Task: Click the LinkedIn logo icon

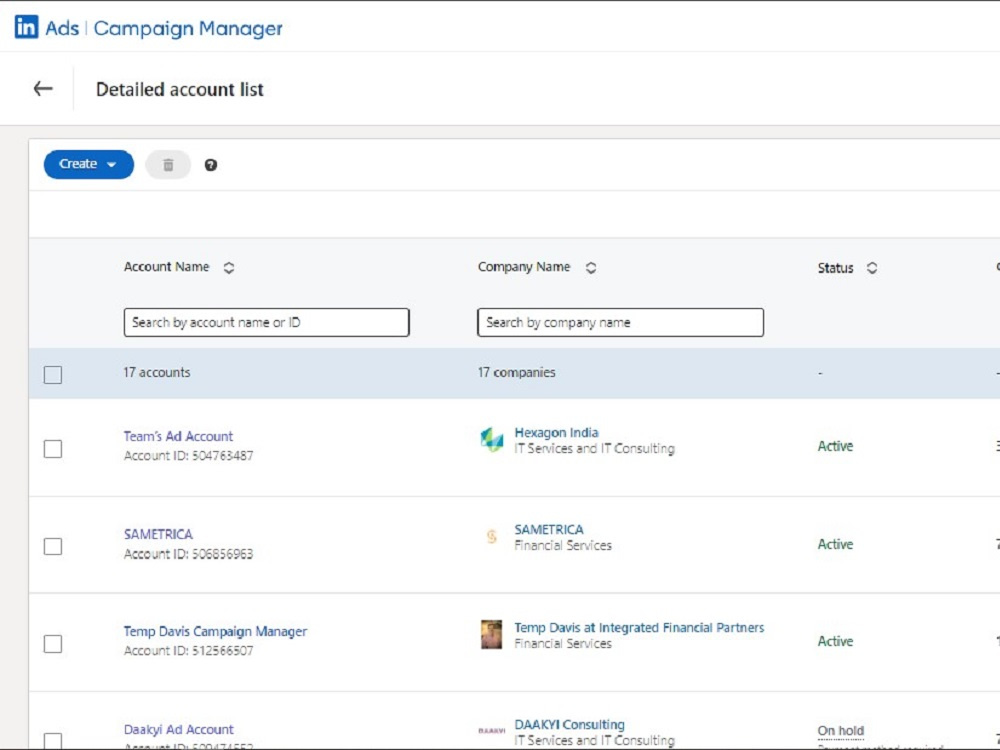Action: pos(26,27)
